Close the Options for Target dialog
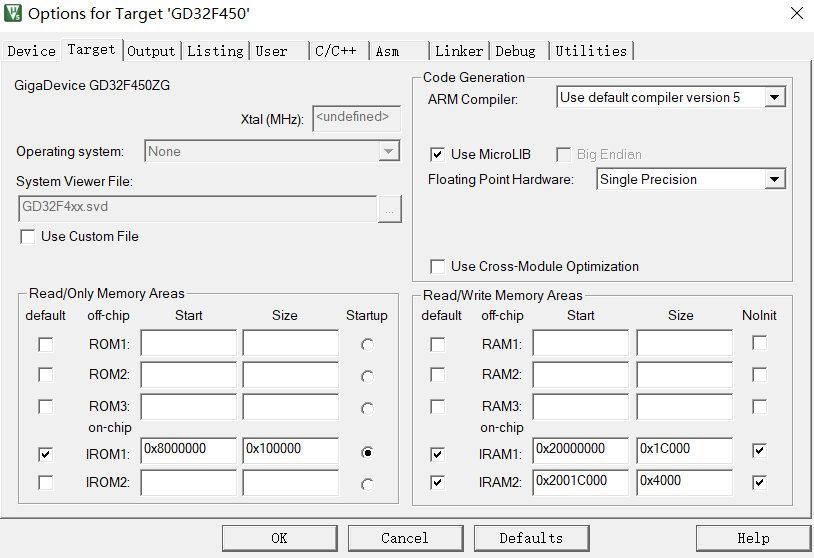 (x=796, y=14)
